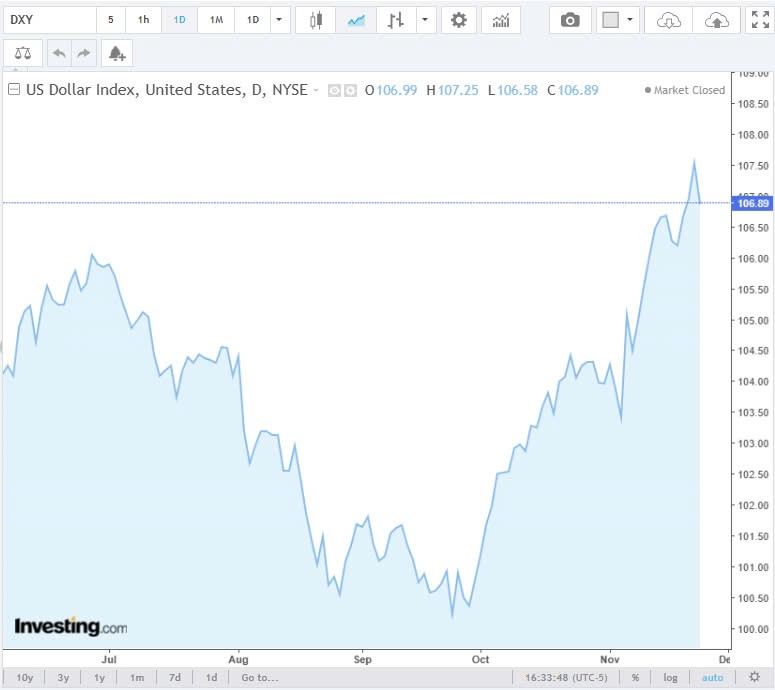Viewport: 775px width, 690px height.
Task: Collapse the US Dollar Index legend
Action: point(13,90)
